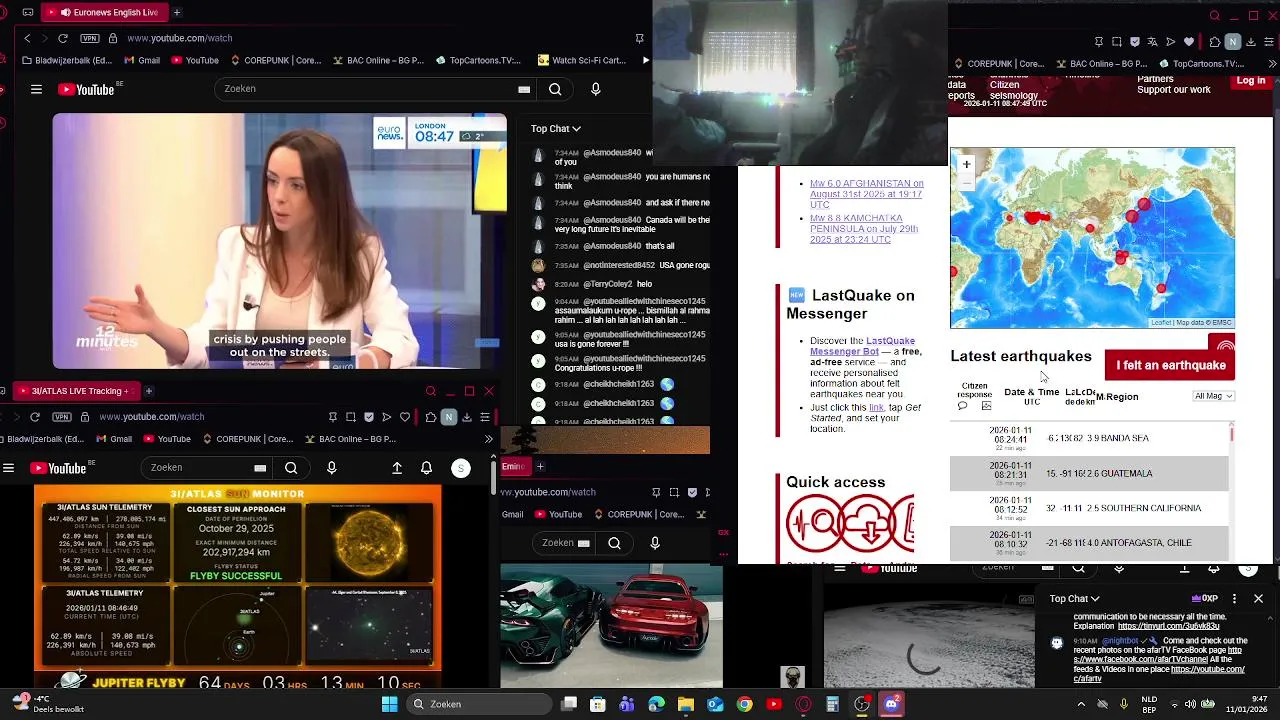Zoom in on the earthquake map
Viewport: 1280px width, 720px height.
pos(966,164)
